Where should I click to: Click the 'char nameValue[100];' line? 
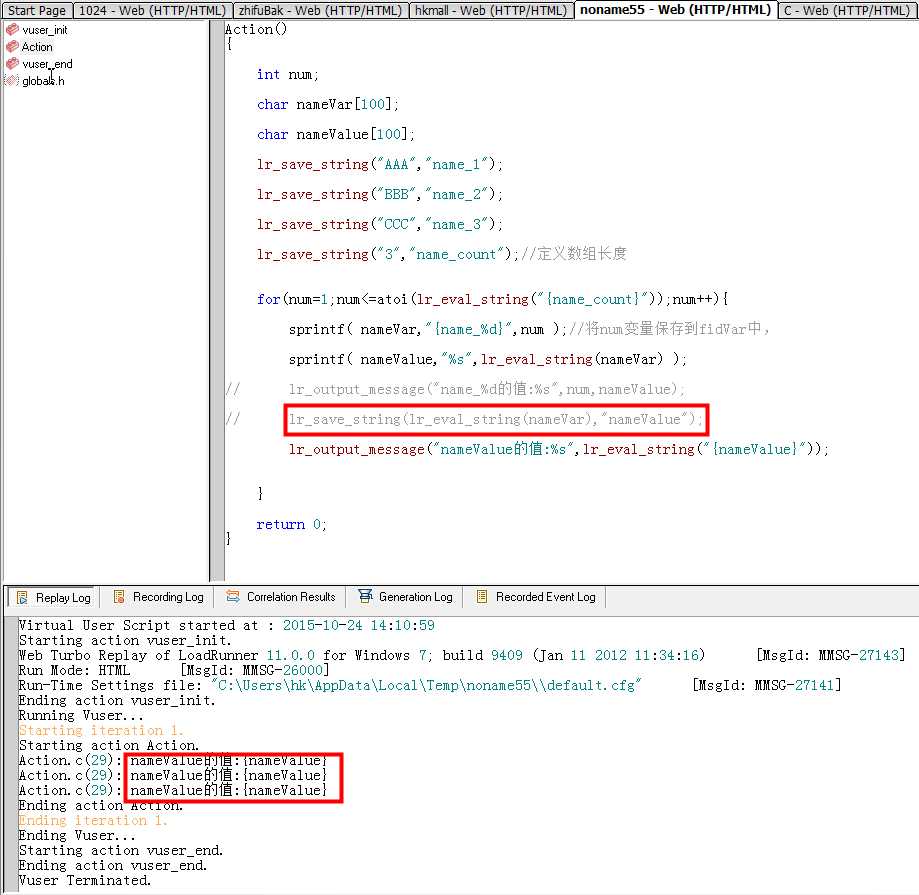tap(335, 134)
